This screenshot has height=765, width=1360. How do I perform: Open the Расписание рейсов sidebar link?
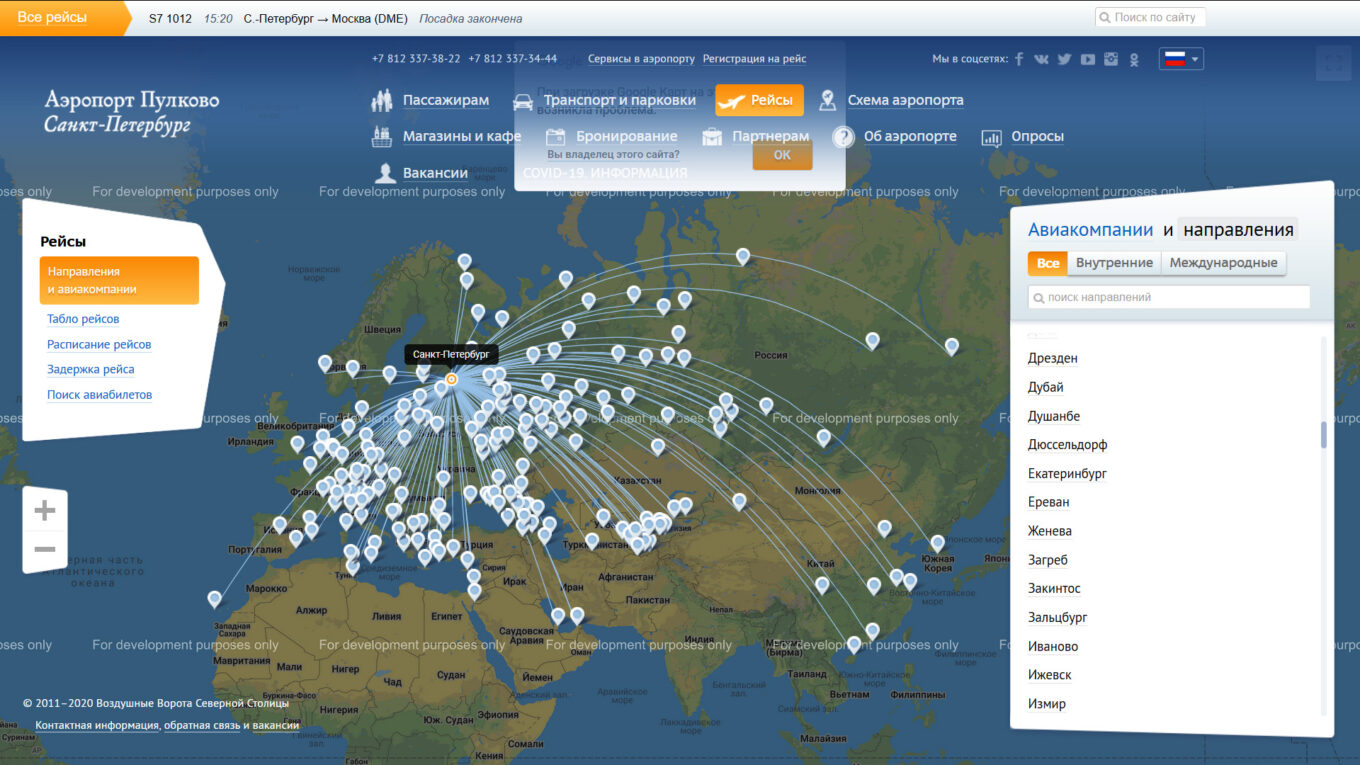click(x=99, y=344)
